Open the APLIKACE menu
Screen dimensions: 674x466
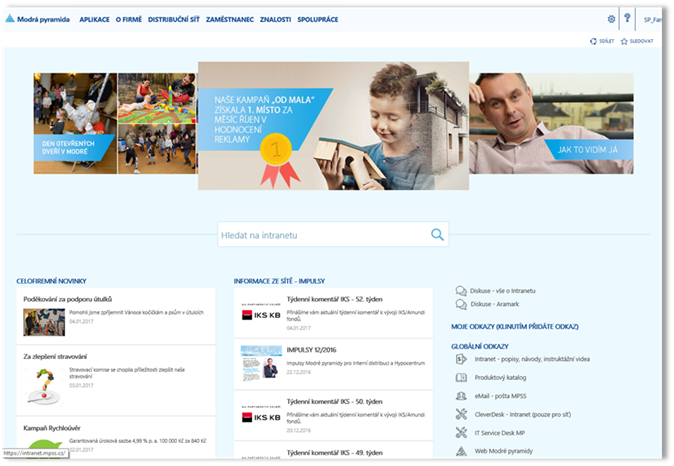94,19
